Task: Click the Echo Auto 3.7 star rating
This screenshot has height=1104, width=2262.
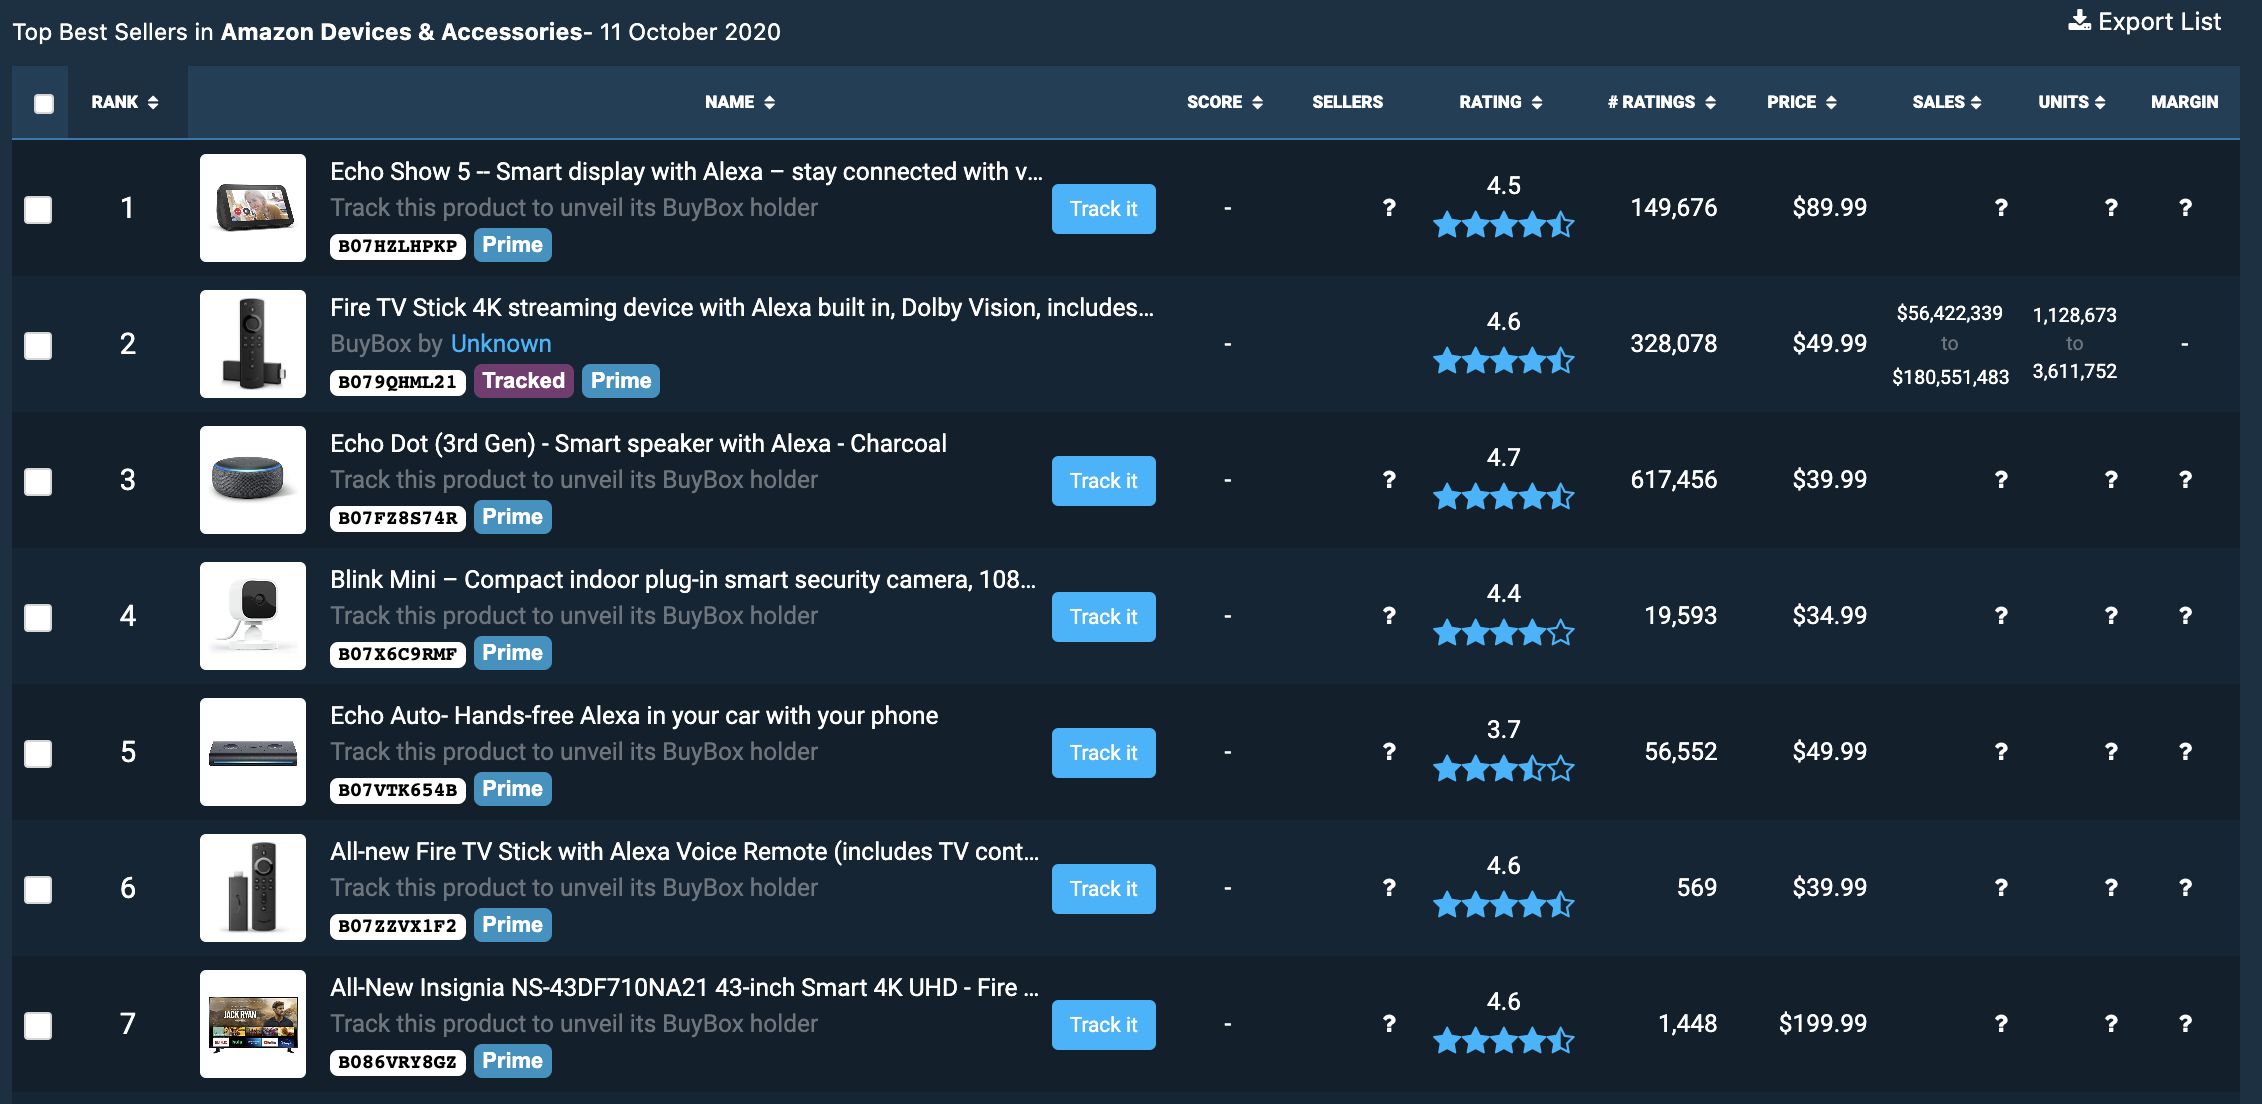Action: click(1503, 769)
